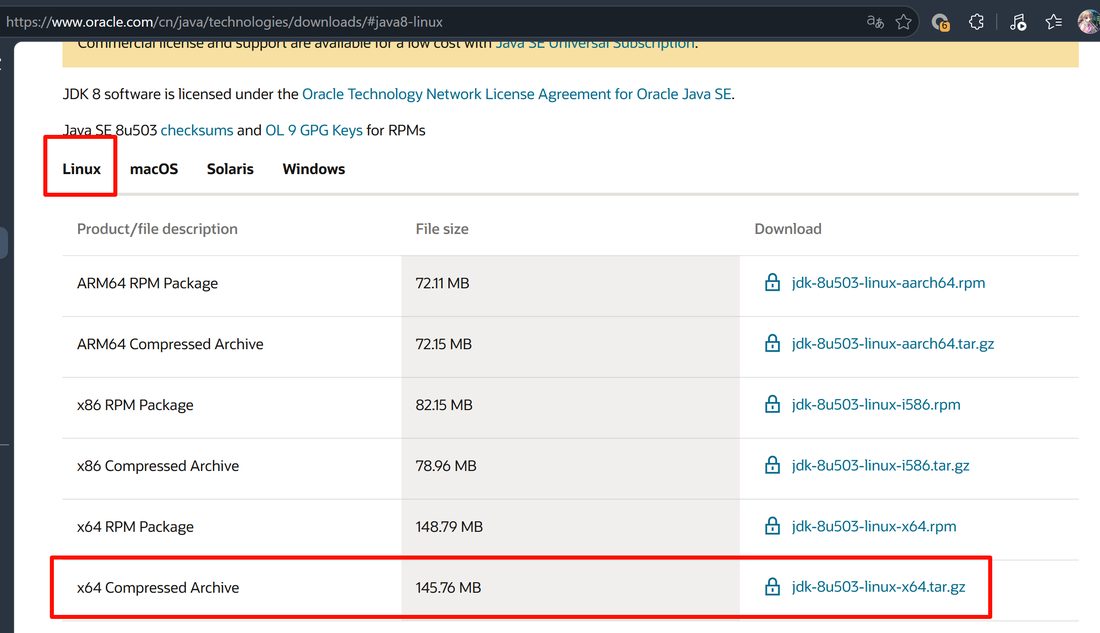
Task: Download jdk-8u503-linux-i586.tar.gz
Action: pyautogui.click(x=880, y=465)
